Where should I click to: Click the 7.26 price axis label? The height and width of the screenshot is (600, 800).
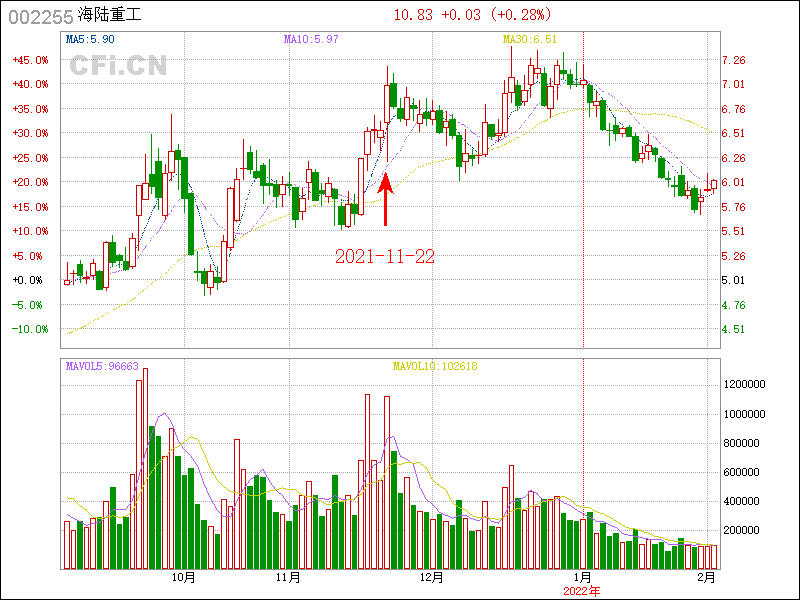click(733, 60)
